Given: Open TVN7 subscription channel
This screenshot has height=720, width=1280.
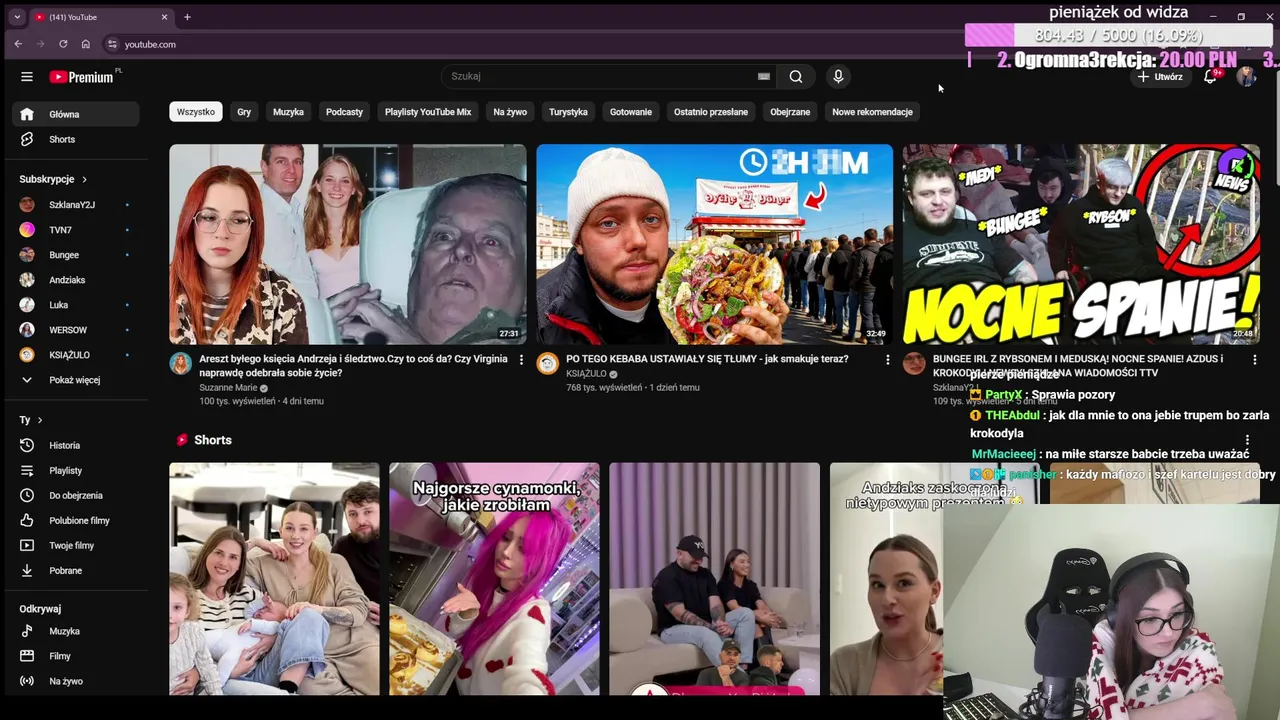Looking at the screenshot, I should (76, 230).
